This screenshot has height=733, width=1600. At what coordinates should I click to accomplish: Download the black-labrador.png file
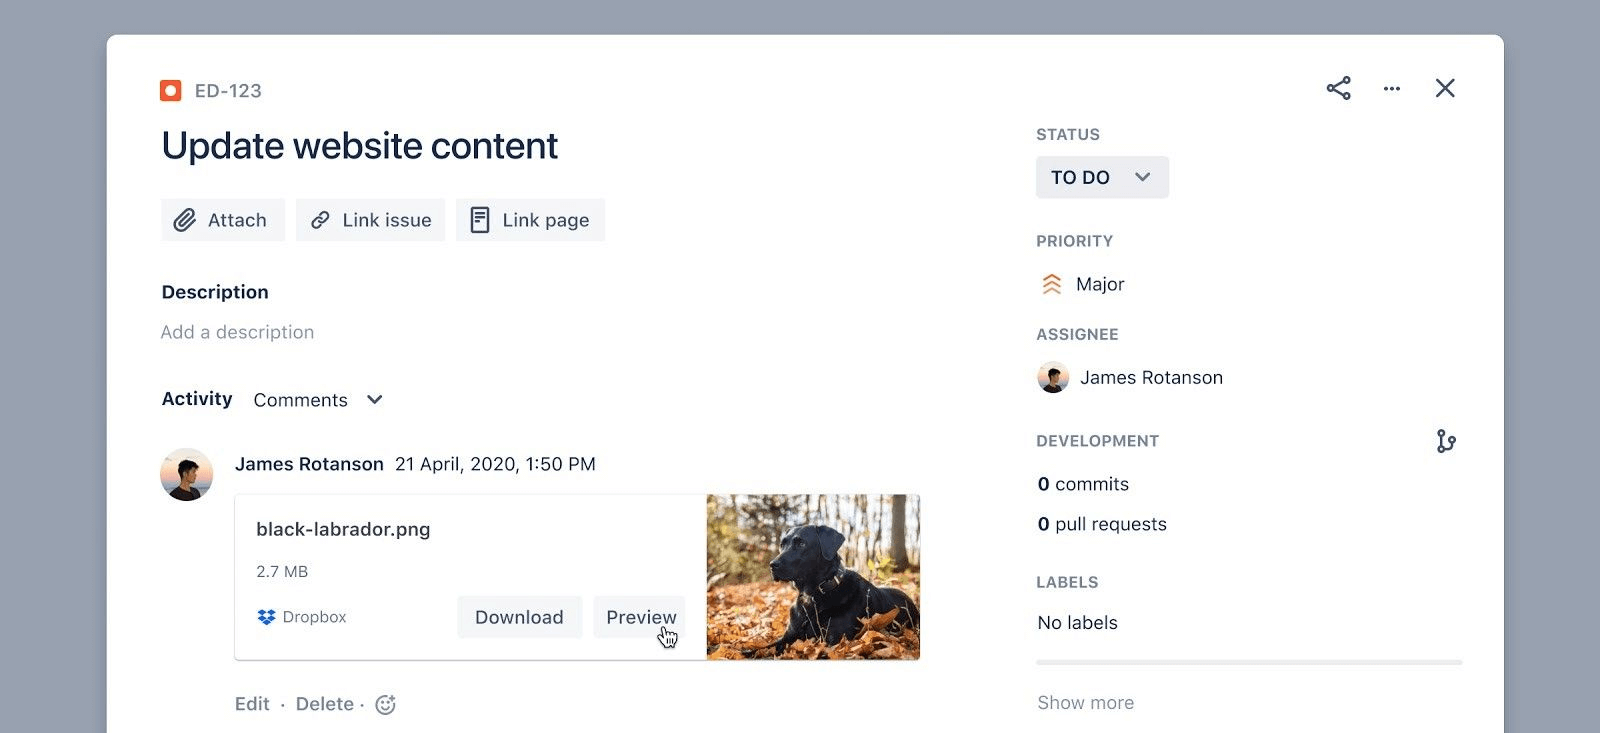click(x=519, y=618)
